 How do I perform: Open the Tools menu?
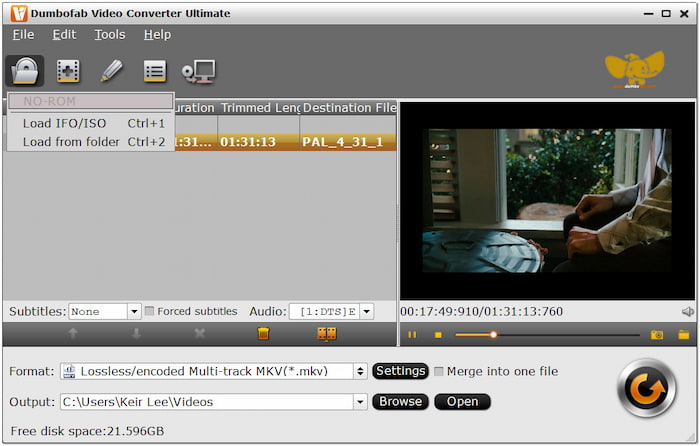(x=110, y=34)
